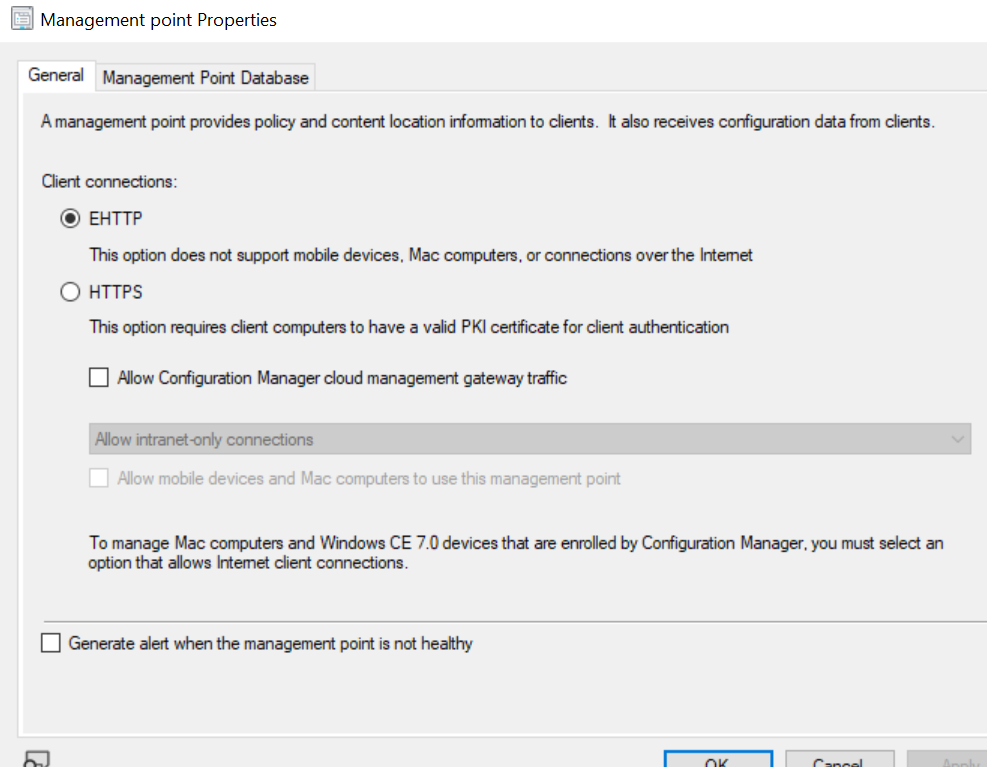This screenshot has height=767, width=987.
Task: Click the Allow mobile devices and Mac checkbox
Action: (x=98, y=478)
